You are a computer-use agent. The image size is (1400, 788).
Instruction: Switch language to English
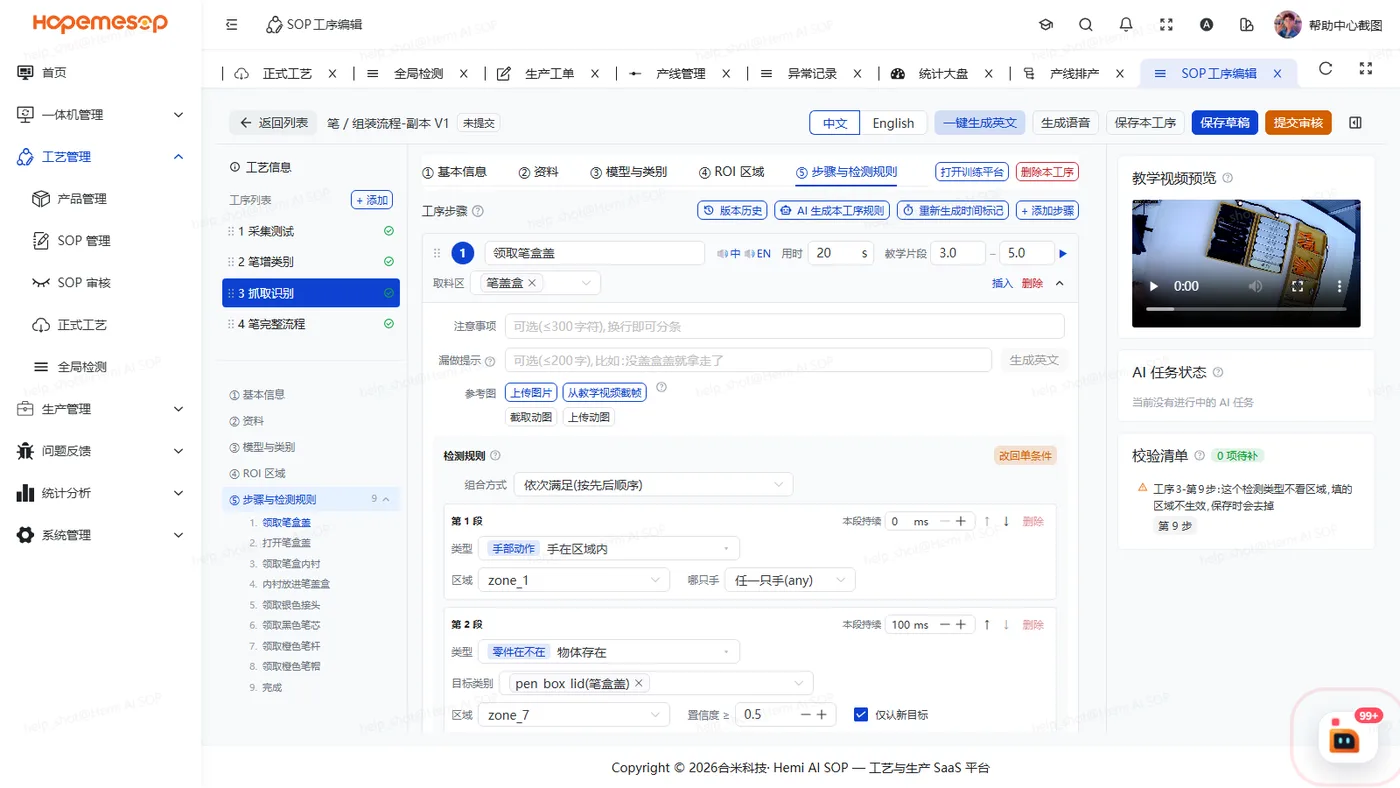(893, 123)
